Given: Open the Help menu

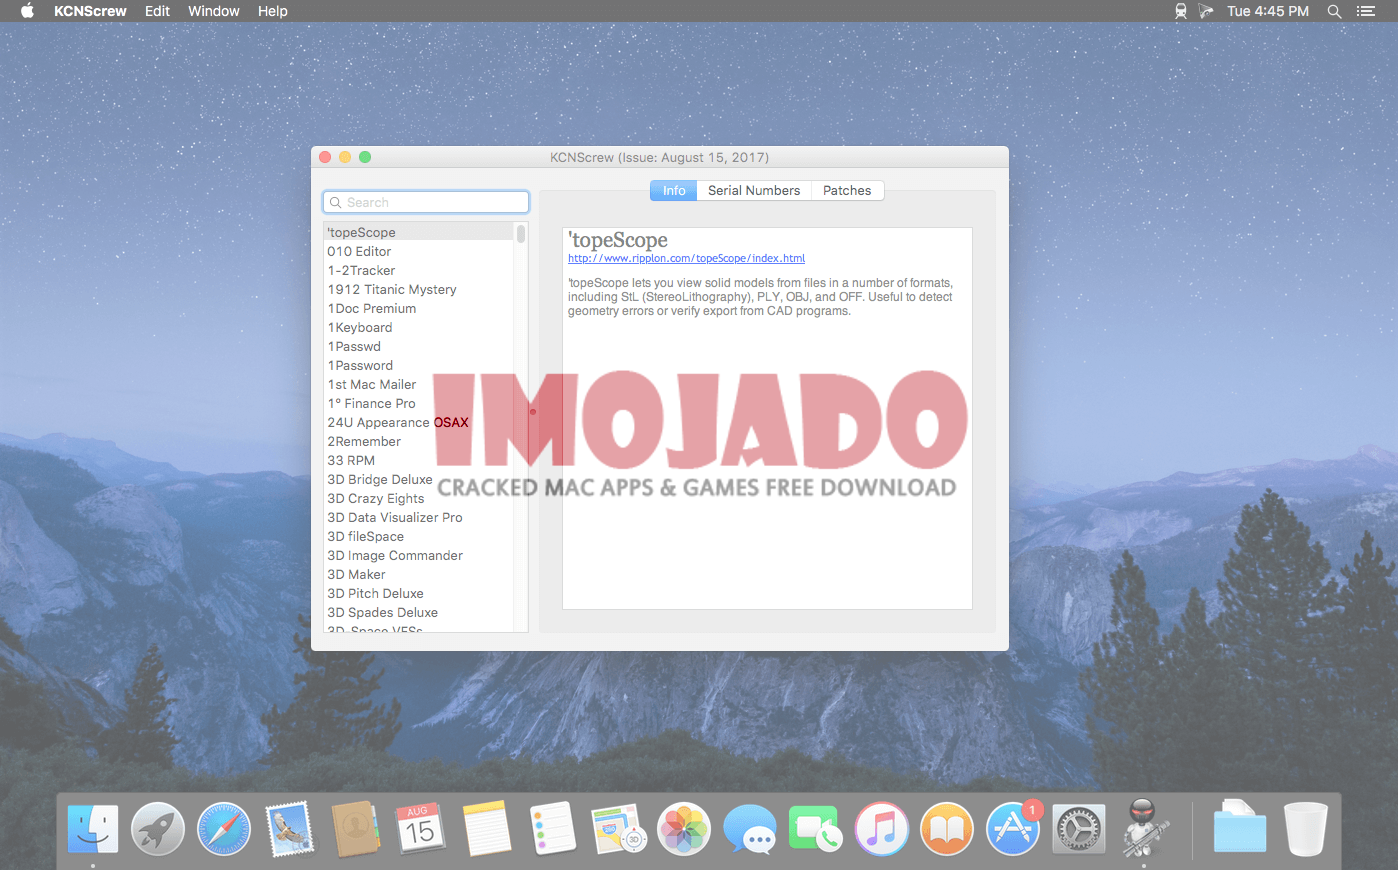Looking at the screenshot, I should click(273, 11).
